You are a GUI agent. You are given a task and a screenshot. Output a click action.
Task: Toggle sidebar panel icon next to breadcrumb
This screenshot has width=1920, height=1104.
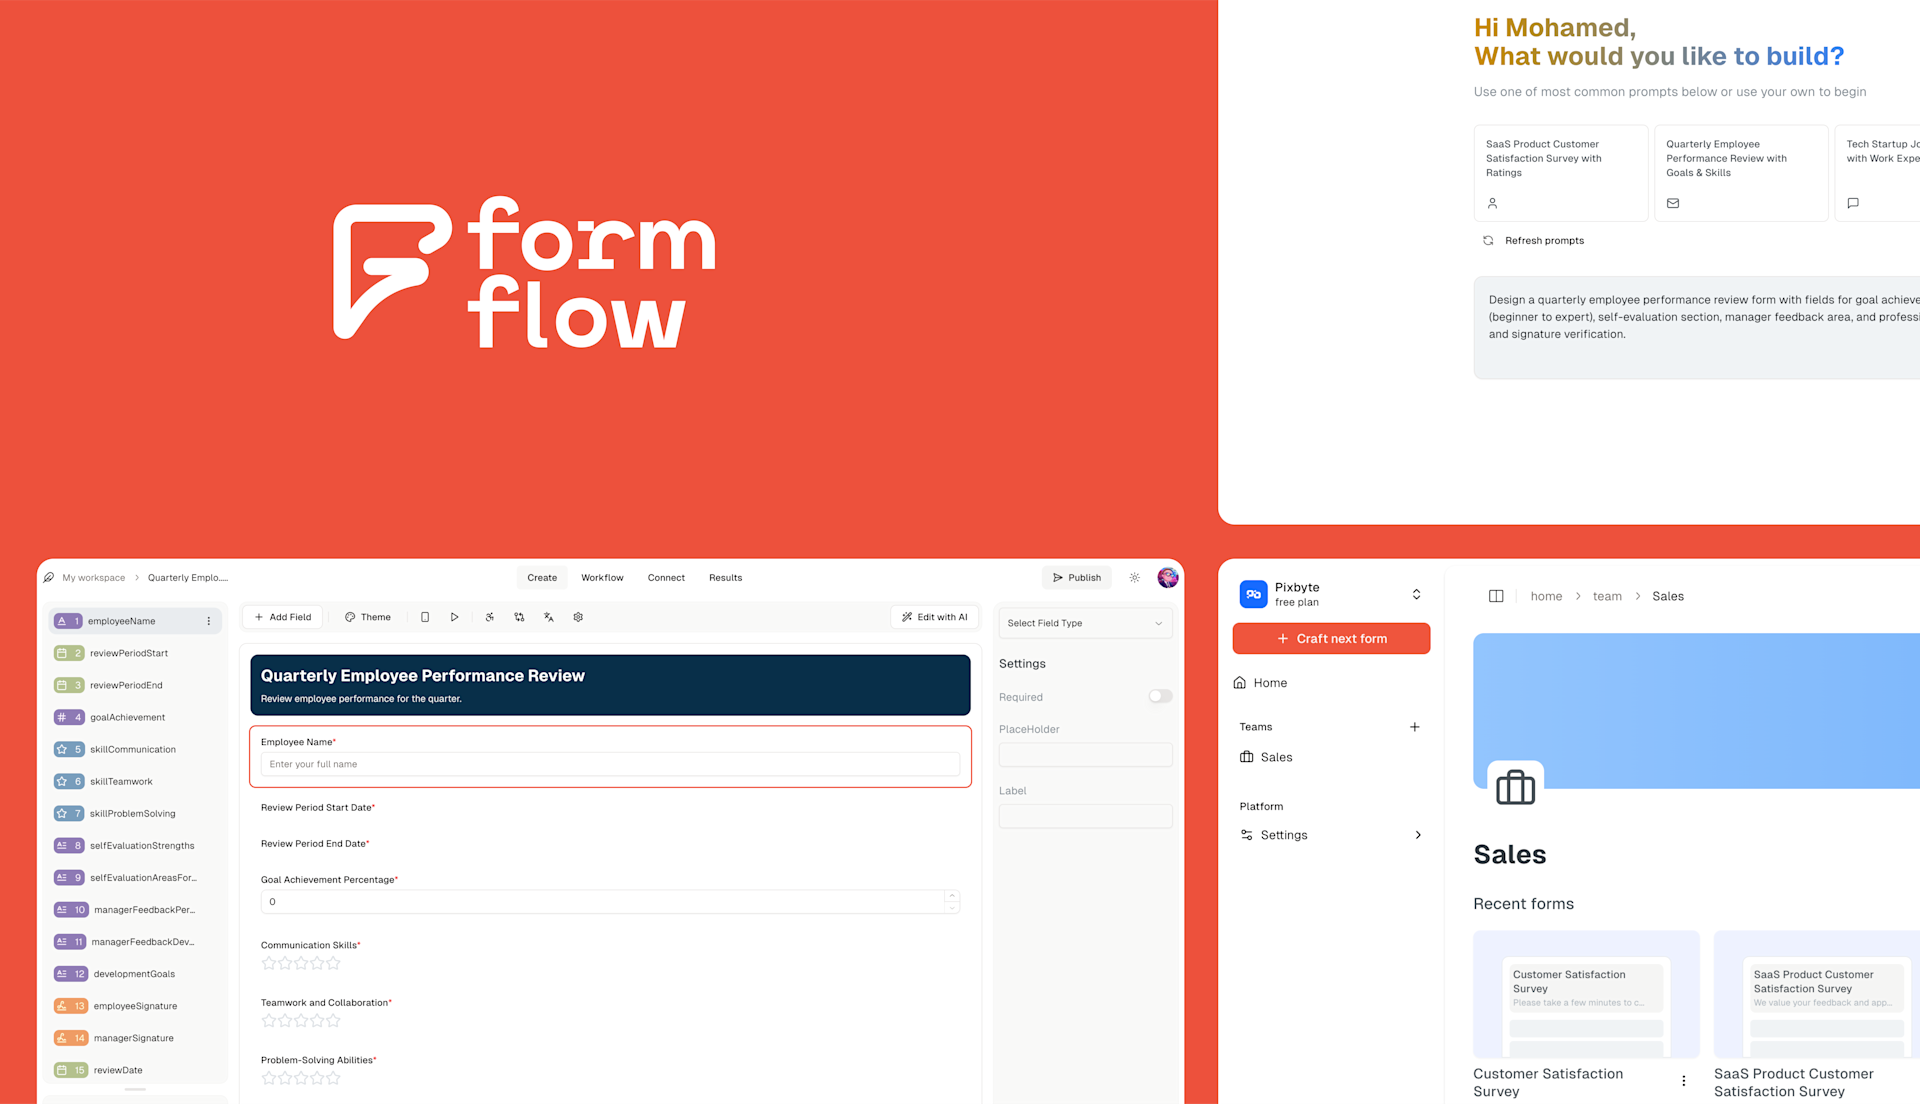(x=1496, y=596)
